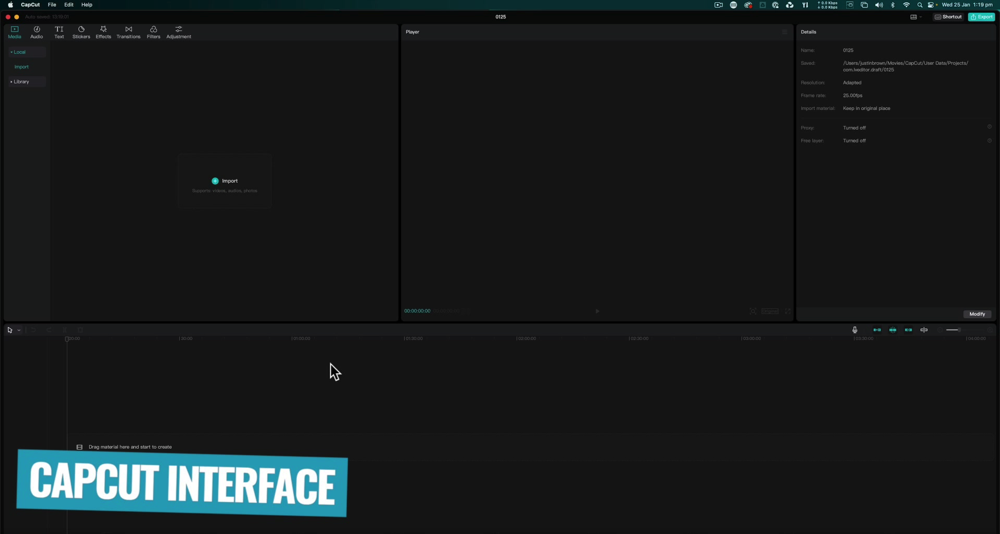Click the Free layer info icon
The height and width of the screenshot is (534, 1000).
(x=990, y=140)
